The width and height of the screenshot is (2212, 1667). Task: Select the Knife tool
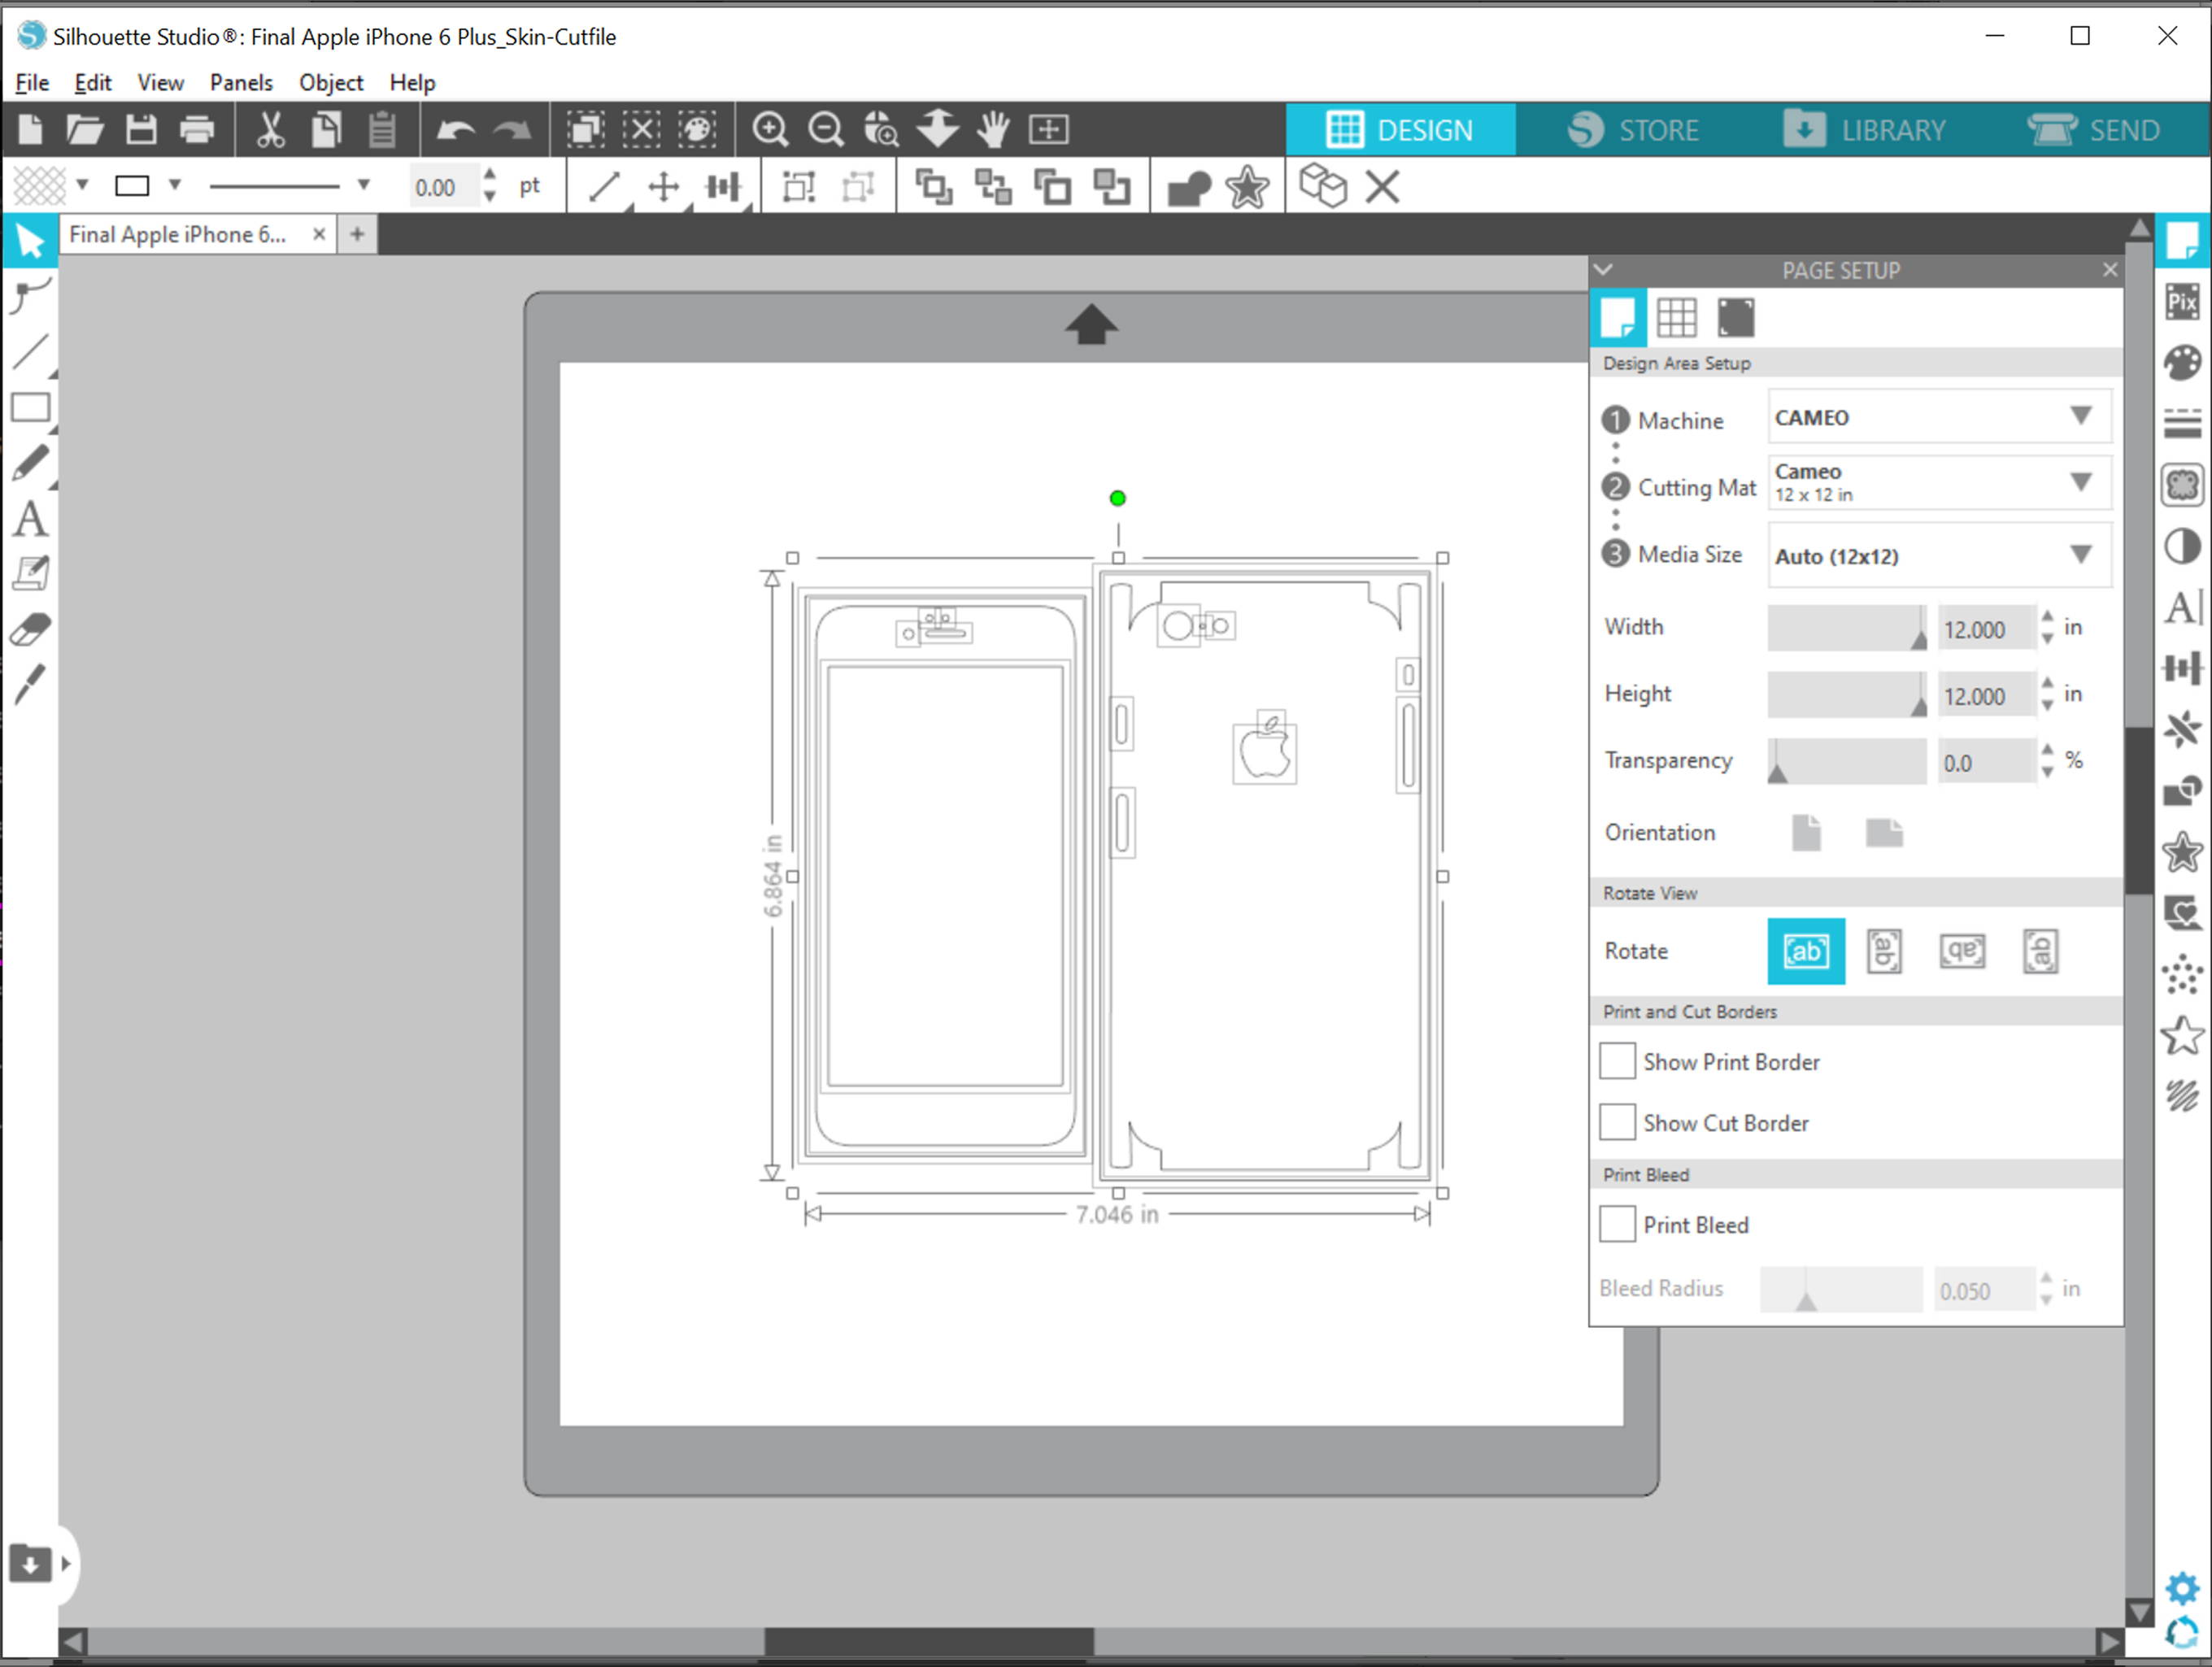point(30,686)
